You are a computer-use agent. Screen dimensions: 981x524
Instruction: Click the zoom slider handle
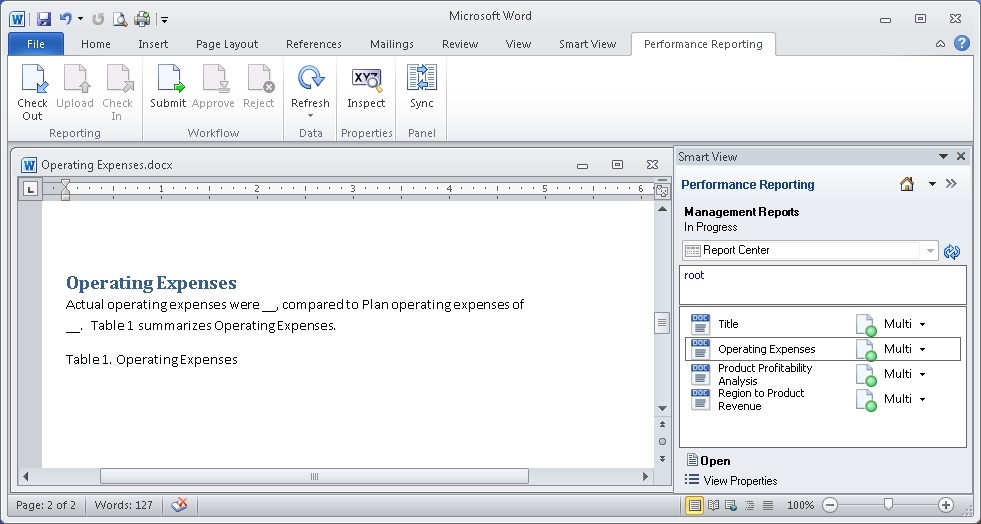(x=888, y=504)
